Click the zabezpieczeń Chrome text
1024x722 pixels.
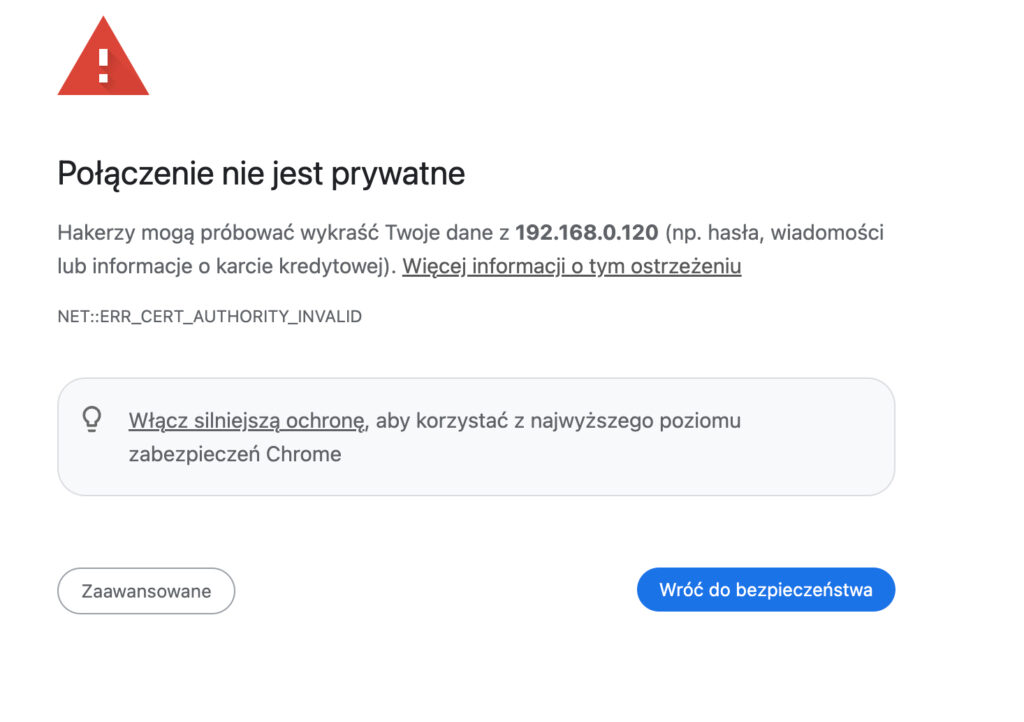pos(235,454)
